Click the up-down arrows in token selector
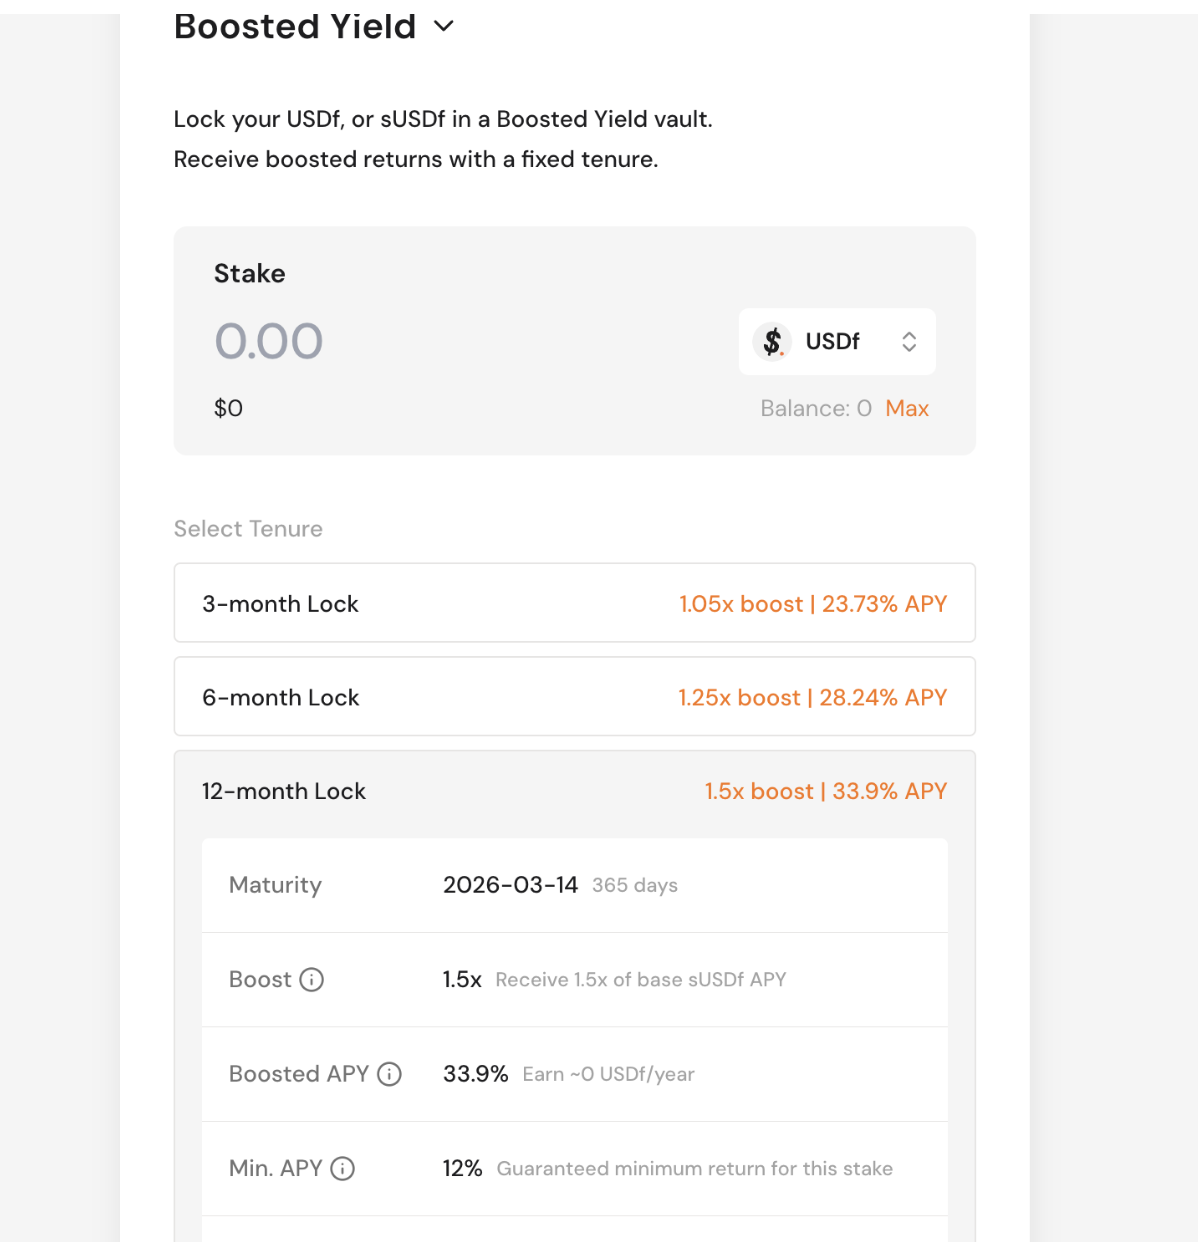The image size is (1198, 1242). click(x=909, y=342)
